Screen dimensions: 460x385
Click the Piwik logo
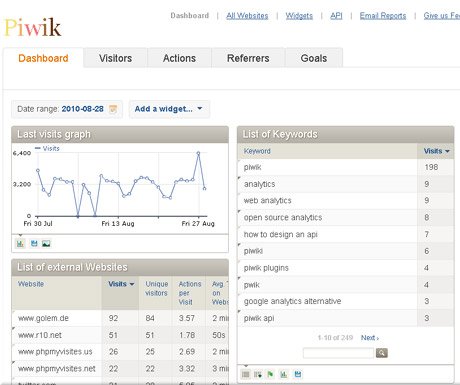click(33, 27)
